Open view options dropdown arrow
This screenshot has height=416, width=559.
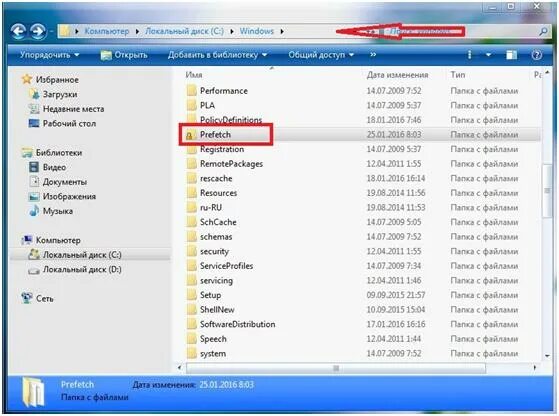pos(488,55)
